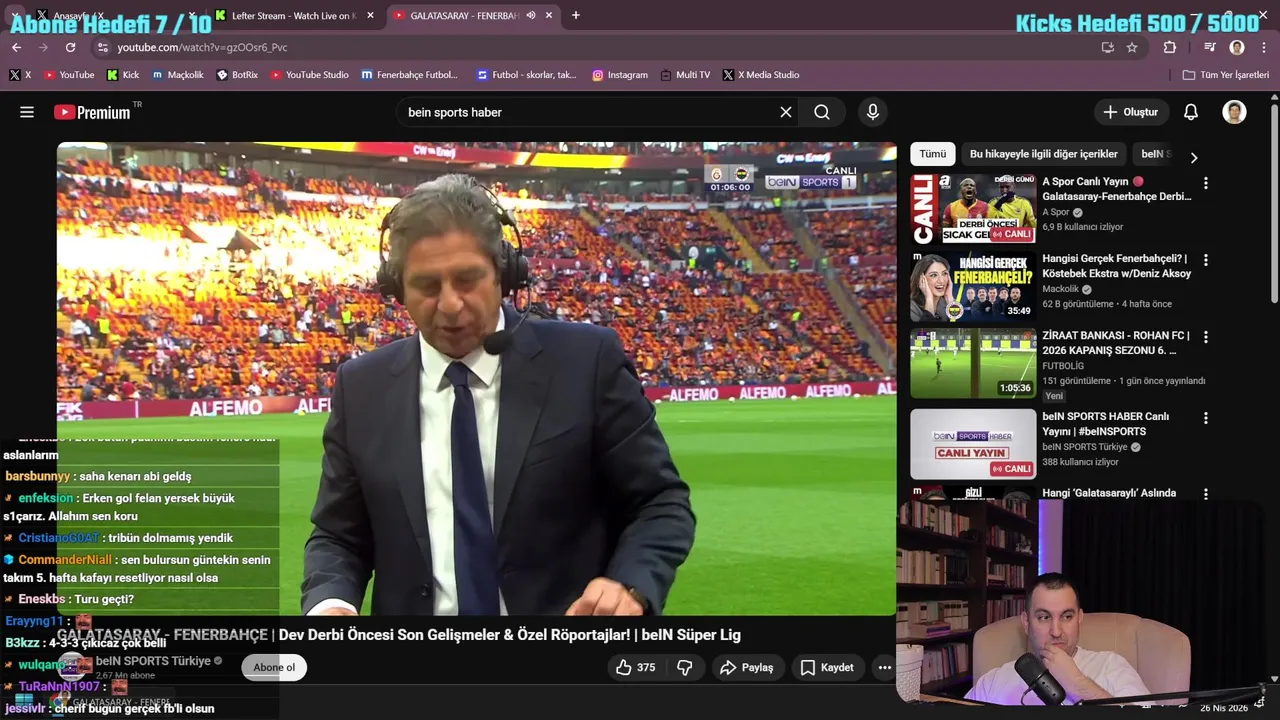This screenshot has width=1280, height=720.
Task: Open the Maçkolik bookmark
Action: [178, 75]
